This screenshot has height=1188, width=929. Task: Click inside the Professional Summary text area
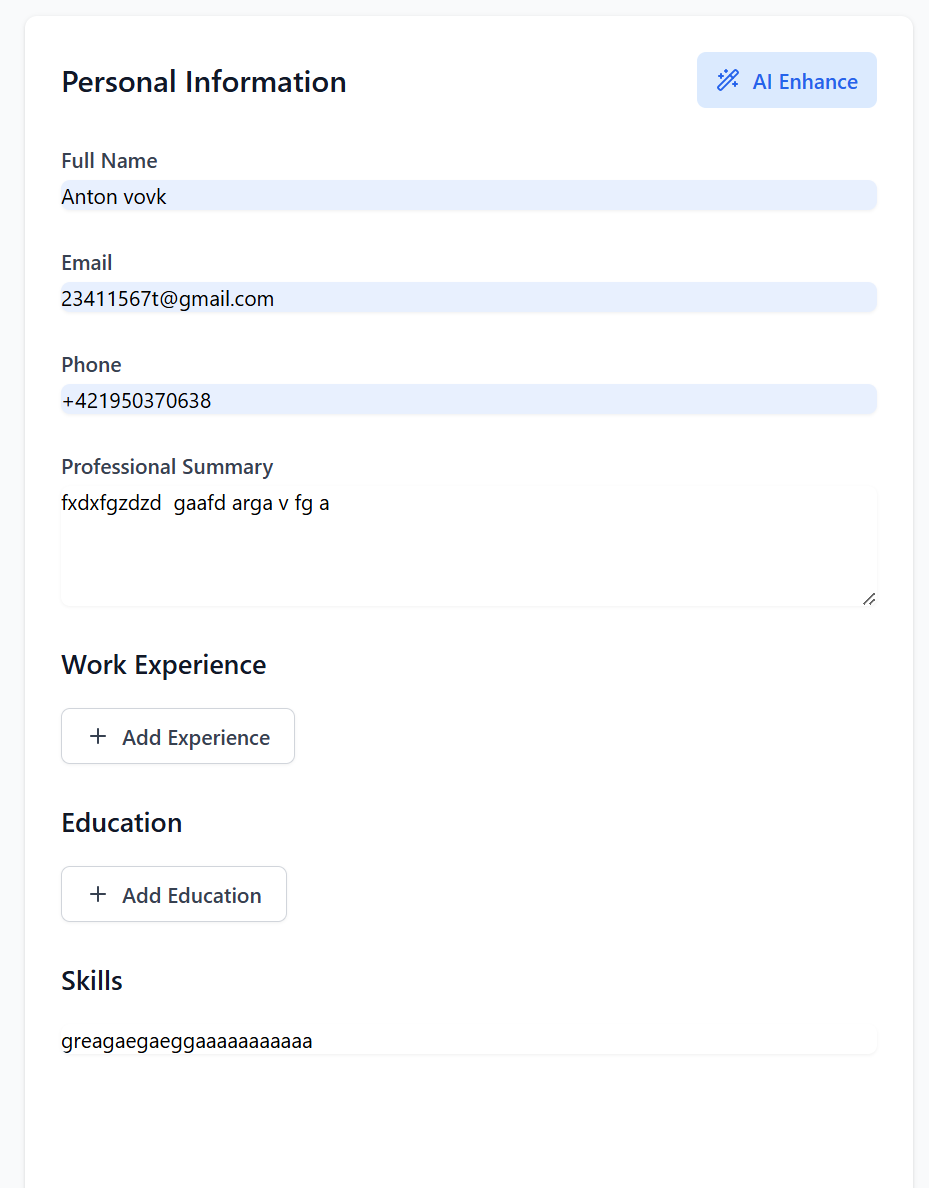point(468,547)
